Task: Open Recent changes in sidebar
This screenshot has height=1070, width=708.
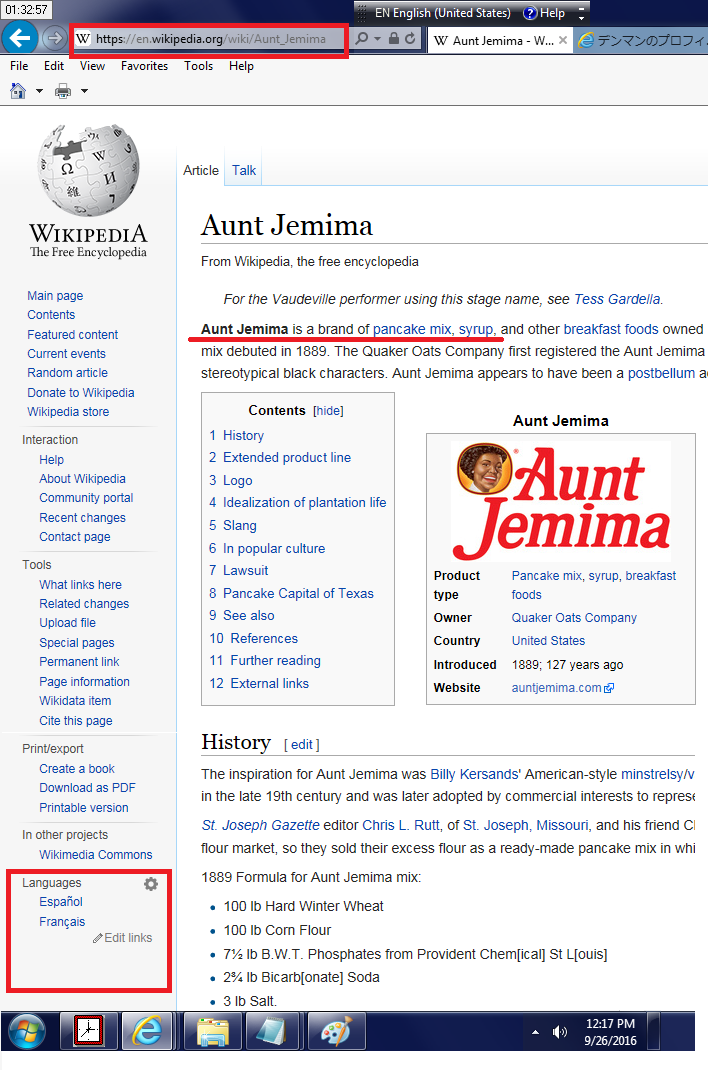Action: coord(83,518)
